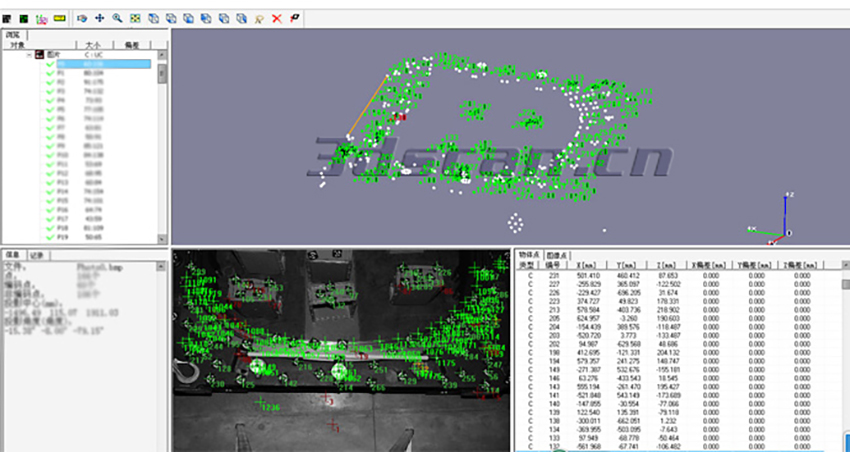The width and height of the screenshot is (850, 452).
Task: Click the first cube view icon
Action: [x=155, y=18]
